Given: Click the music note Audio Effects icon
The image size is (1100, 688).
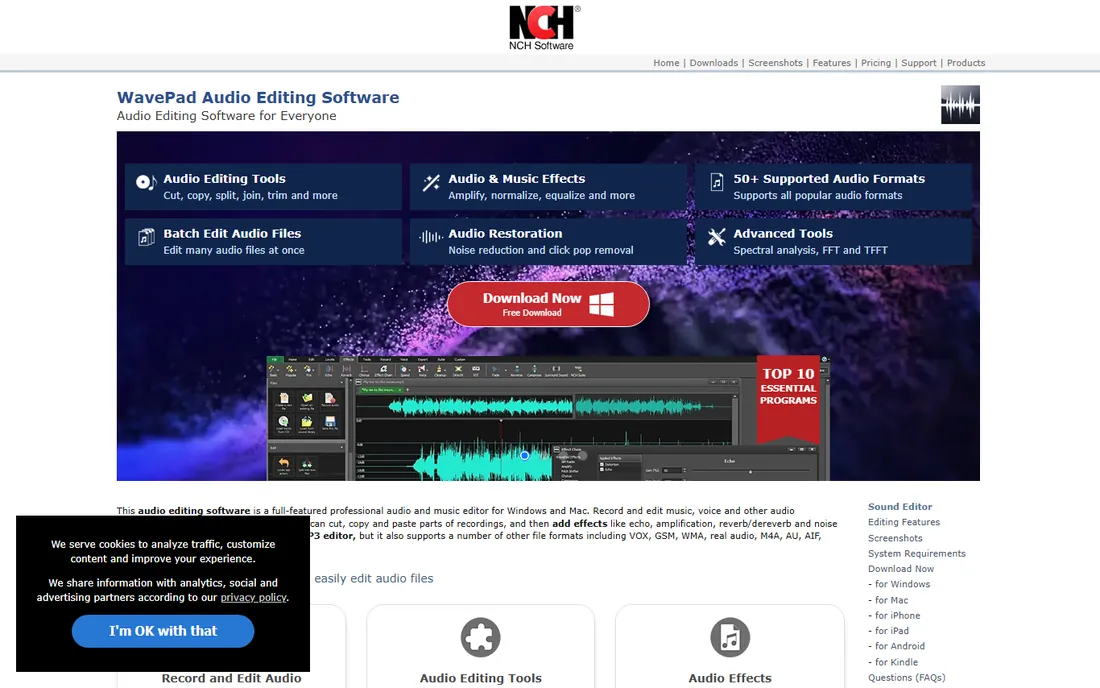Looking at the screenshot, I should [730, 638].
